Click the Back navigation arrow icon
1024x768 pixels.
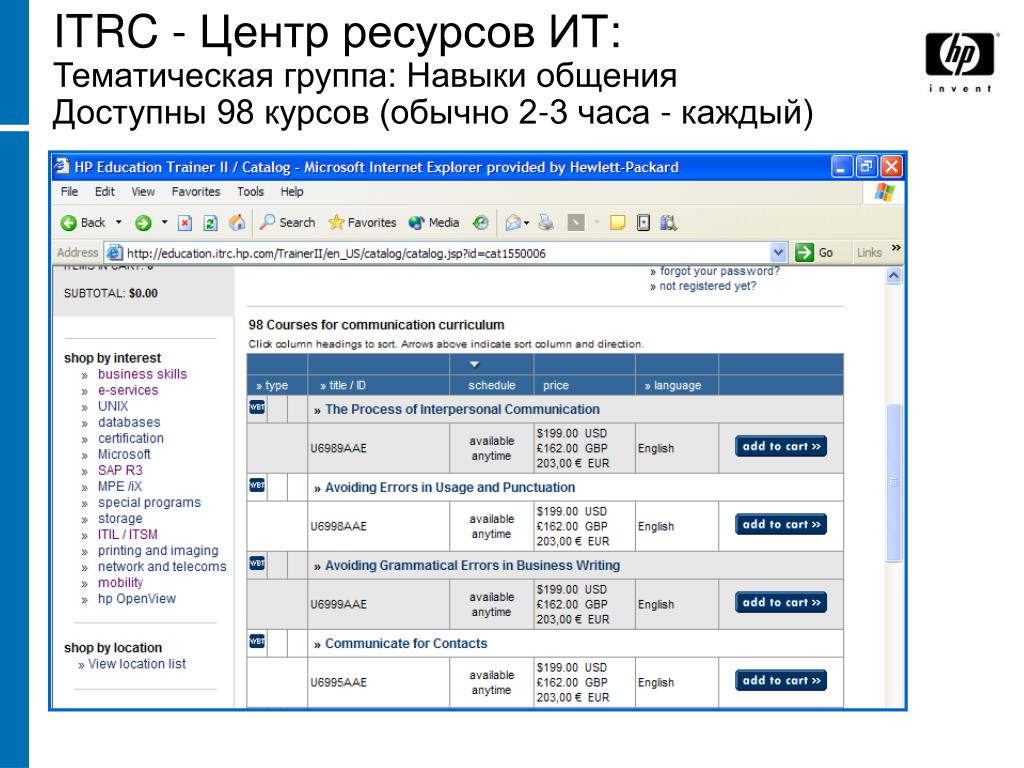tap(68, 223)
